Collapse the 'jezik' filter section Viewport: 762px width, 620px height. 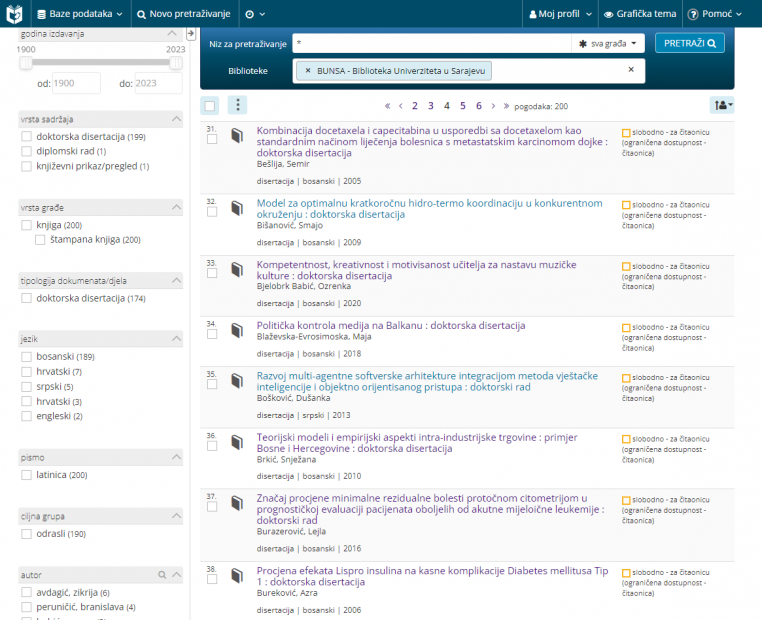(x=176, y=339)
